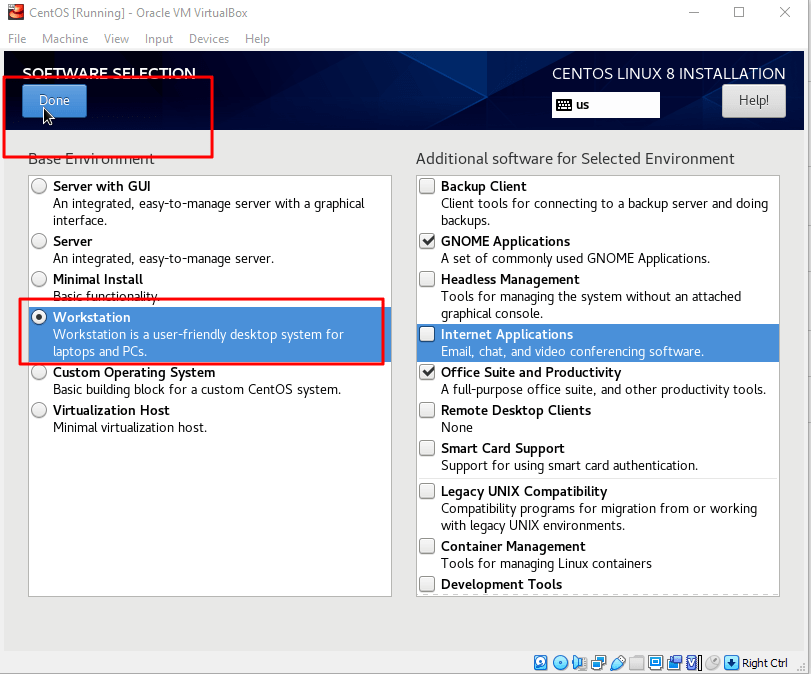Click the Help! button
811x674 pixels.
point(754,100)
